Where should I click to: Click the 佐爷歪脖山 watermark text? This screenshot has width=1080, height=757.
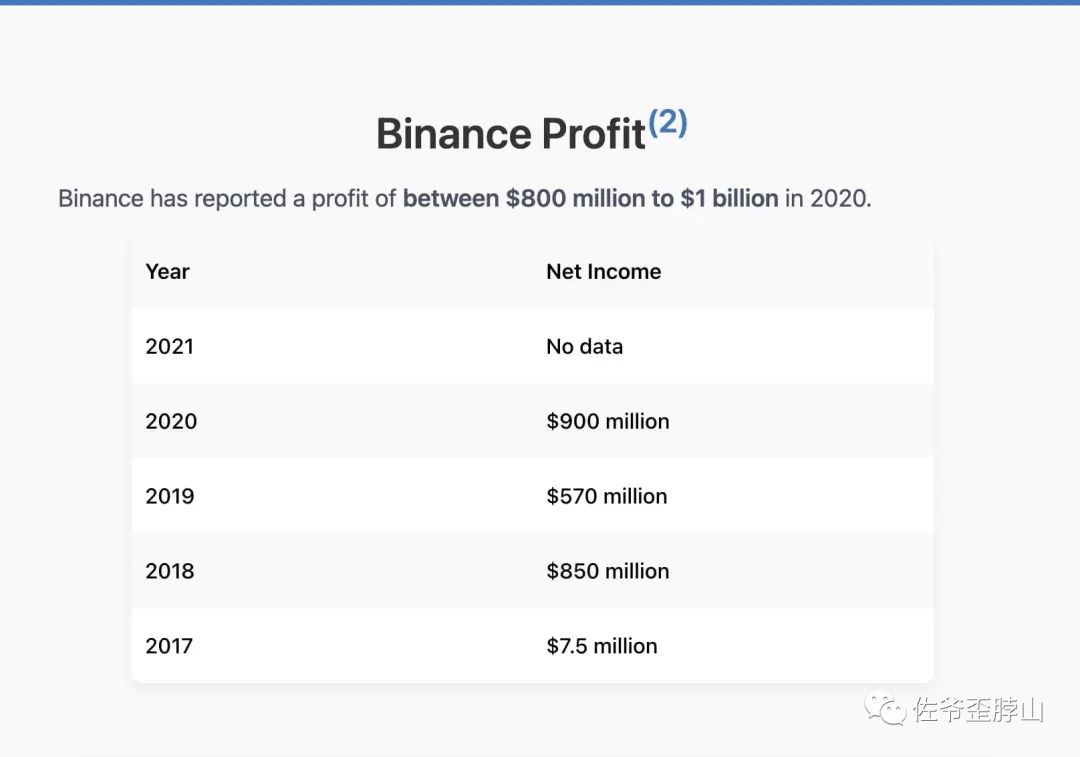[x=978, y=711]
